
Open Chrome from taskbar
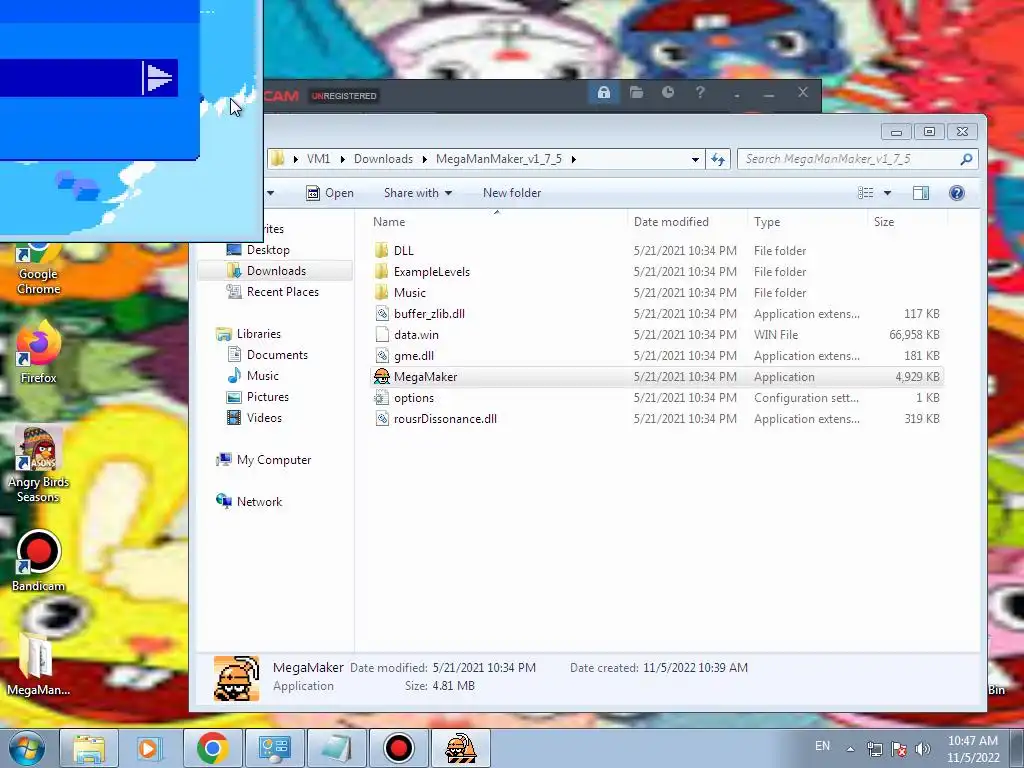[x=212, y=748]
